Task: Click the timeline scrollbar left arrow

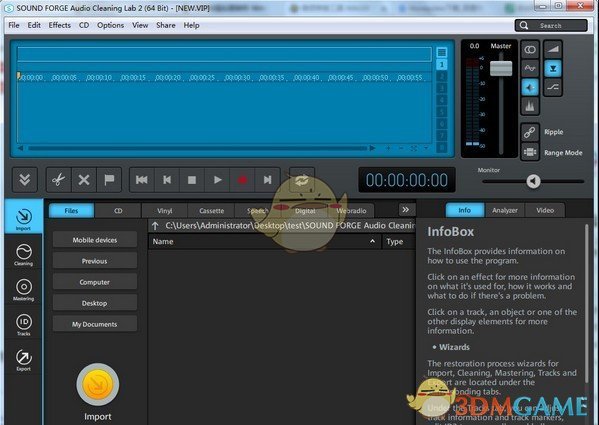Action: [x=20, y=148]
